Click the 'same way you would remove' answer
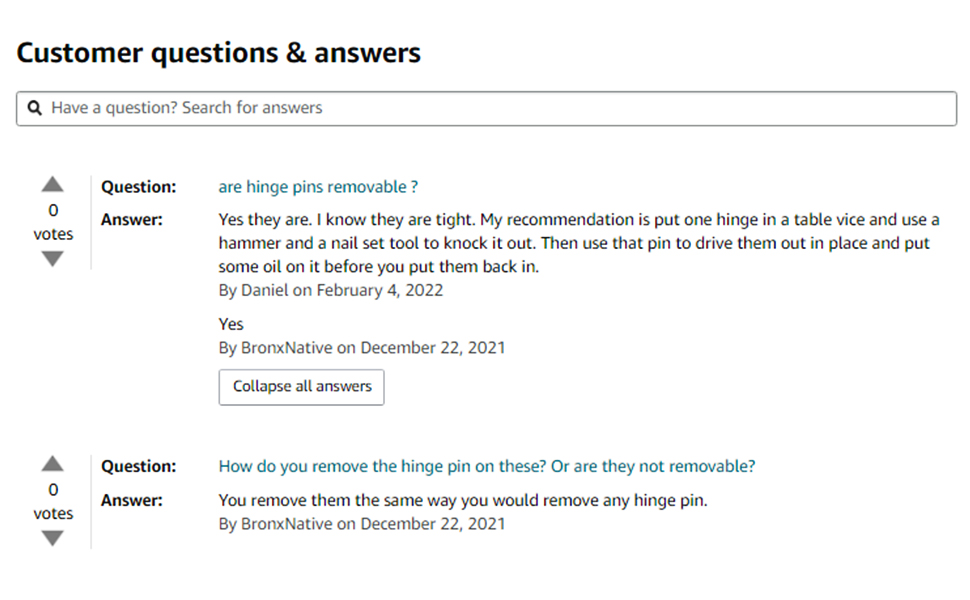 click(x=463, y=501)
